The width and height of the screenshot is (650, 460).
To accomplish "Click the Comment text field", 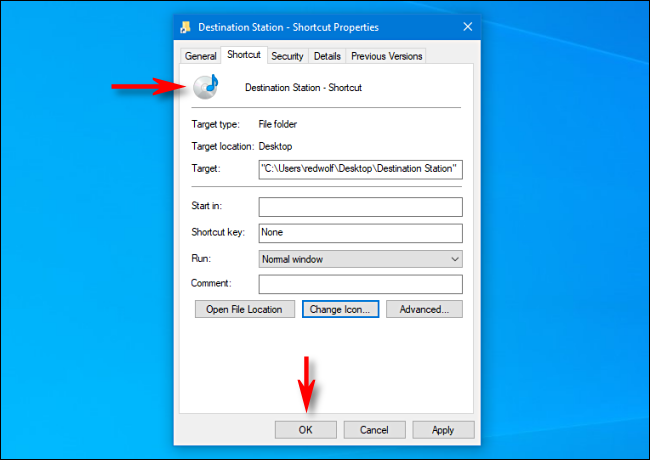I will [361, 284].
